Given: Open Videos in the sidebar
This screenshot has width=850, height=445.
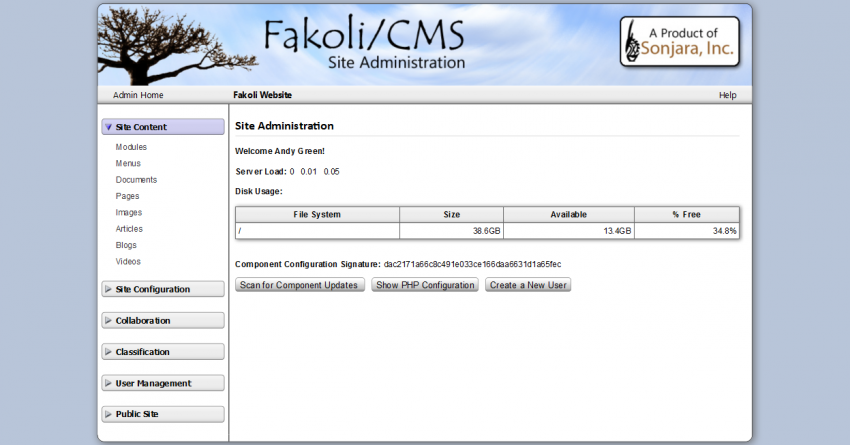Looking at the screenshot, I should tap(128, 261).
